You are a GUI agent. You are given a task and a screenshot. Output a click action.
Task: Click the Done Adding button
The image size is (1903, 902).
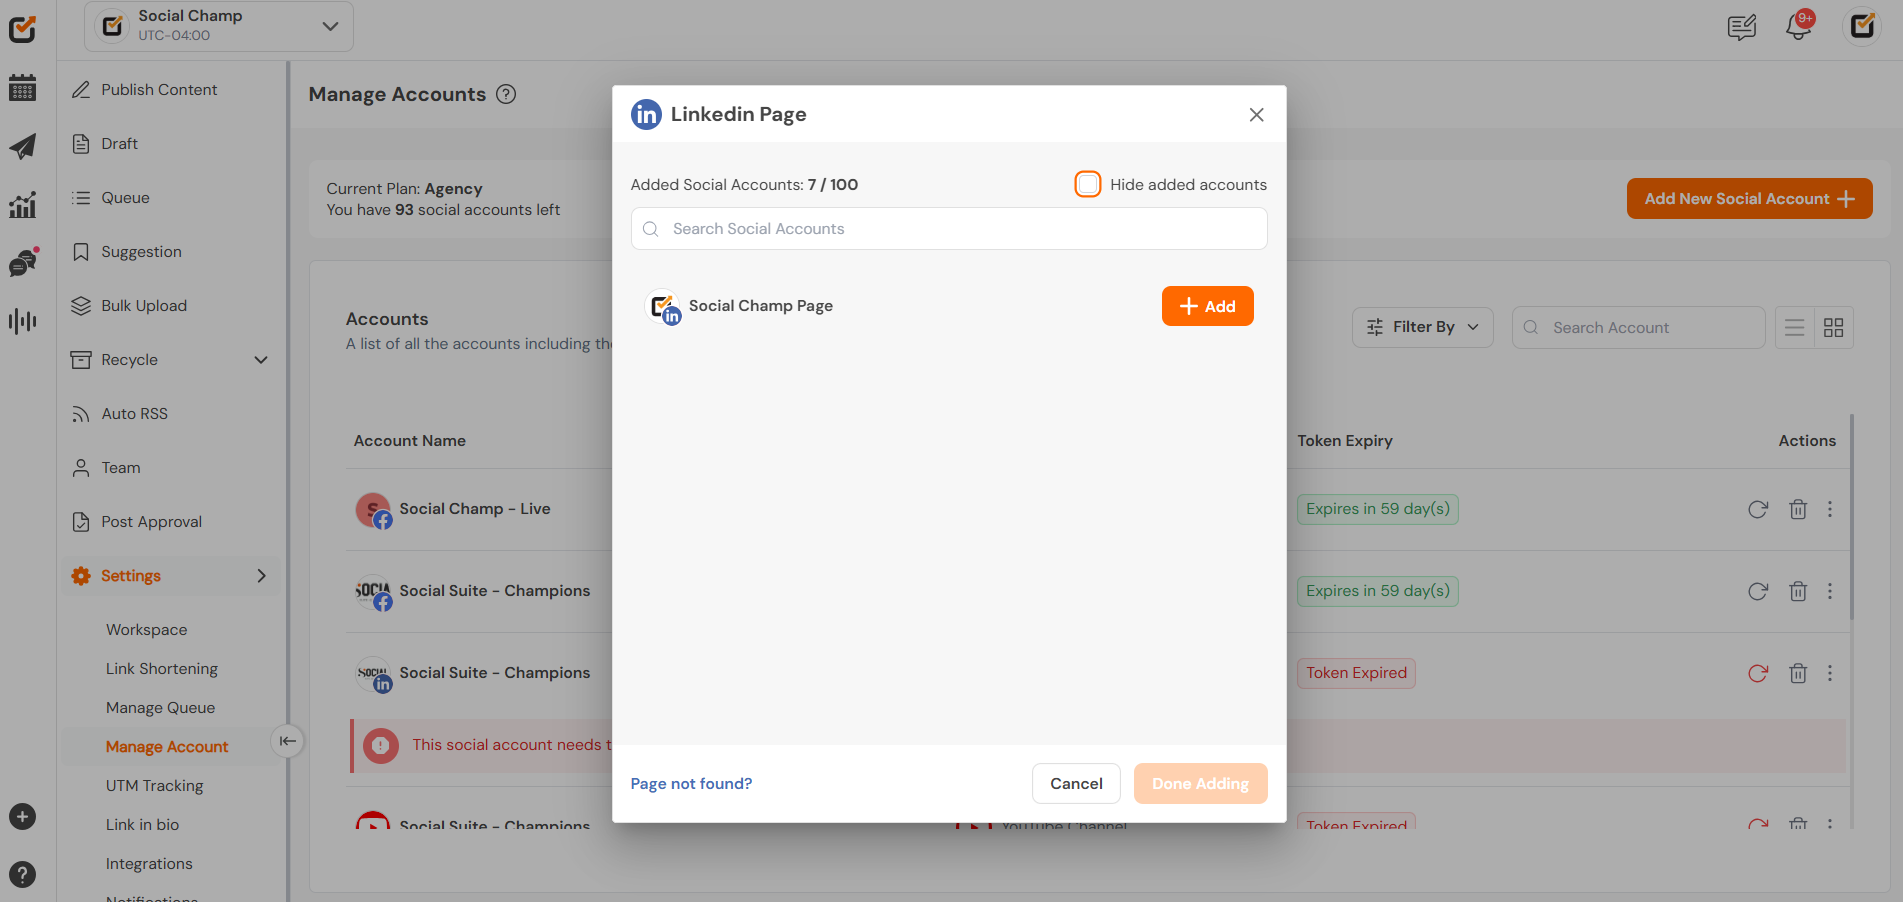[x=1200, y=784]
